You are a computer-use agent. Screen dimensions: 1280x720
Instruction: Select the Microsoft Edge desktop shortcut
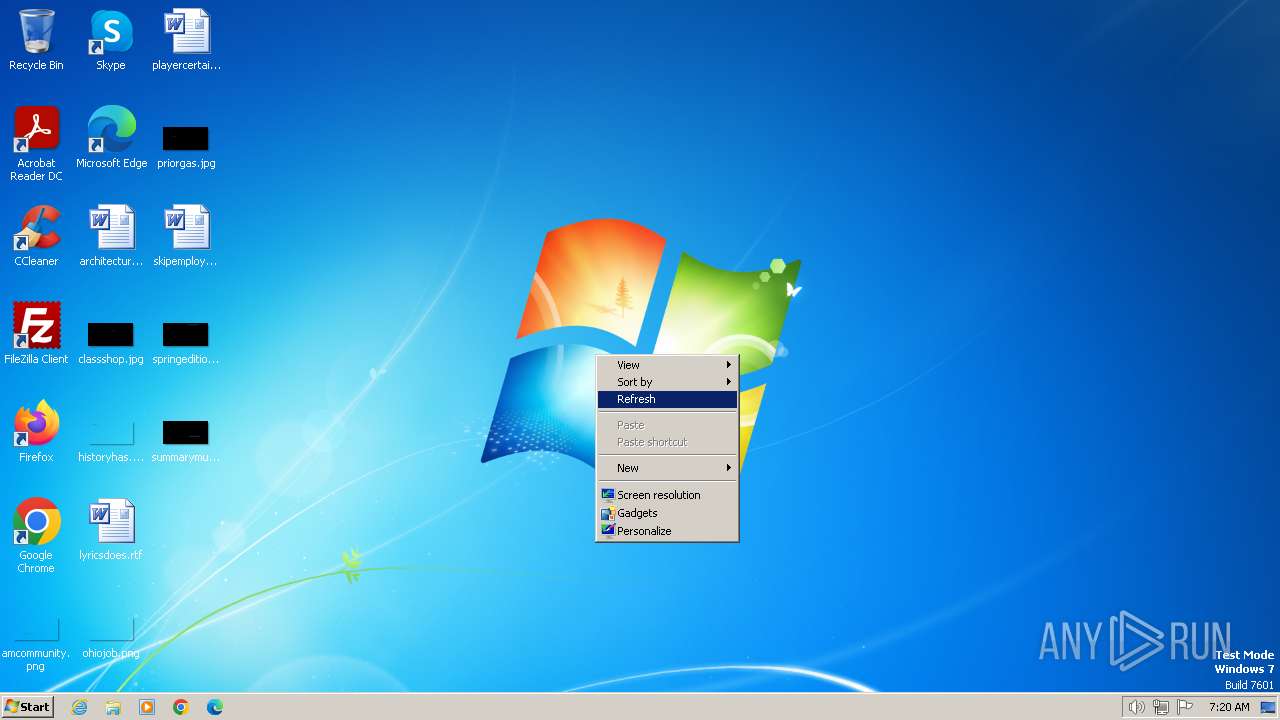pos(111,138)
